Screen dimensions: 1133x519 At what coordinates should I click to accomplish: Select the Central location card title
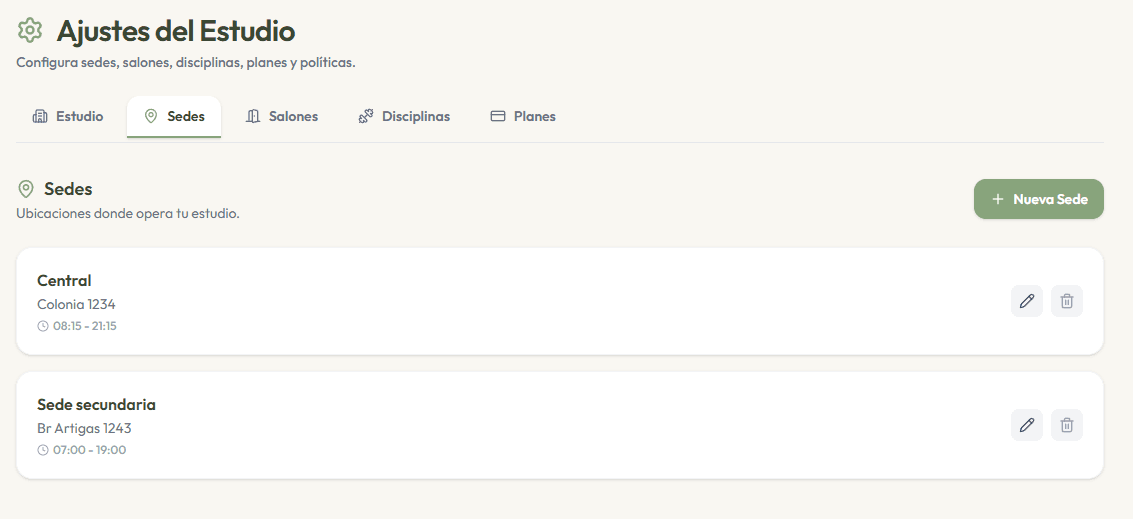[x=64, y=280]
